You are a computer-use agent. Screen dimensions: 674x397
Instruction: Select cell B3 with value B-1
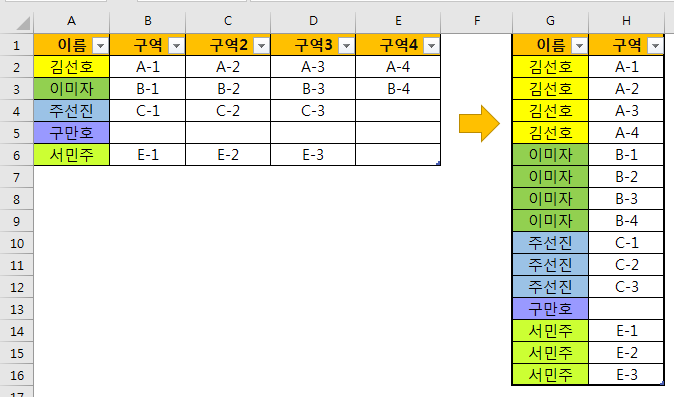click(x=147, y=89)
